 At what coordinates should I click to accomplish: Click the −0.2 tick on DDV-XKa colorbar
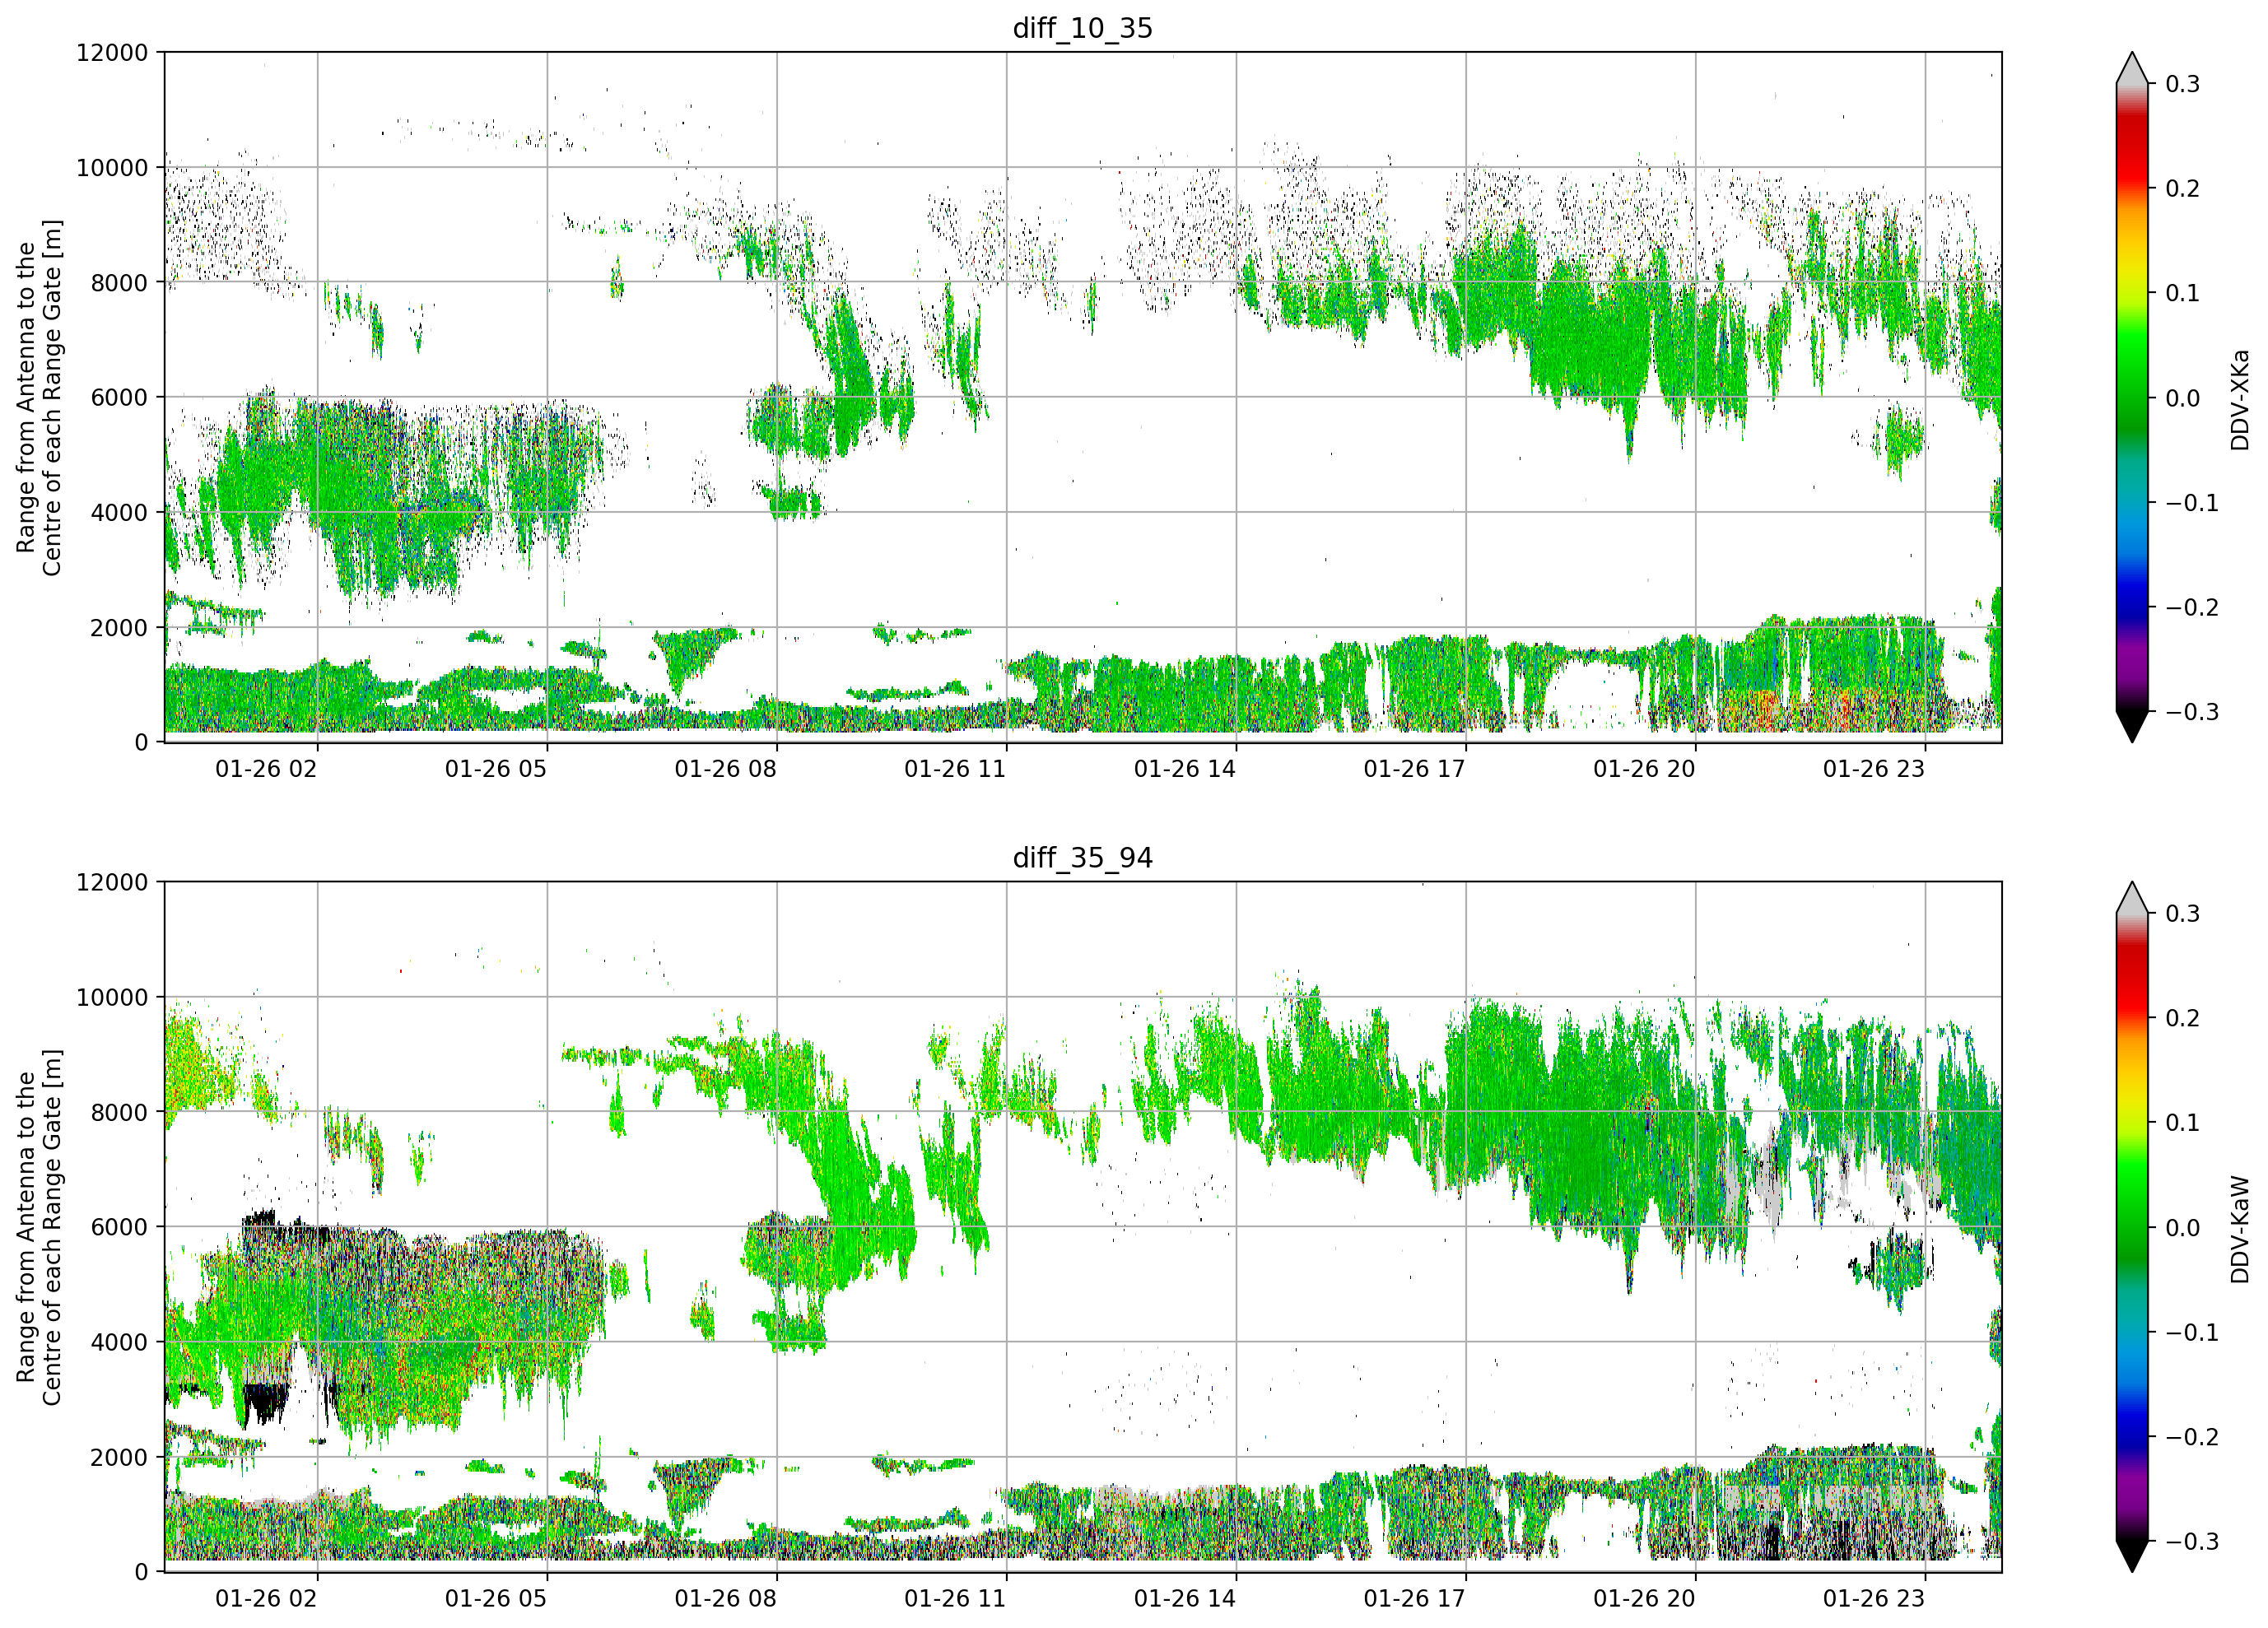[x=2192, y=608]
